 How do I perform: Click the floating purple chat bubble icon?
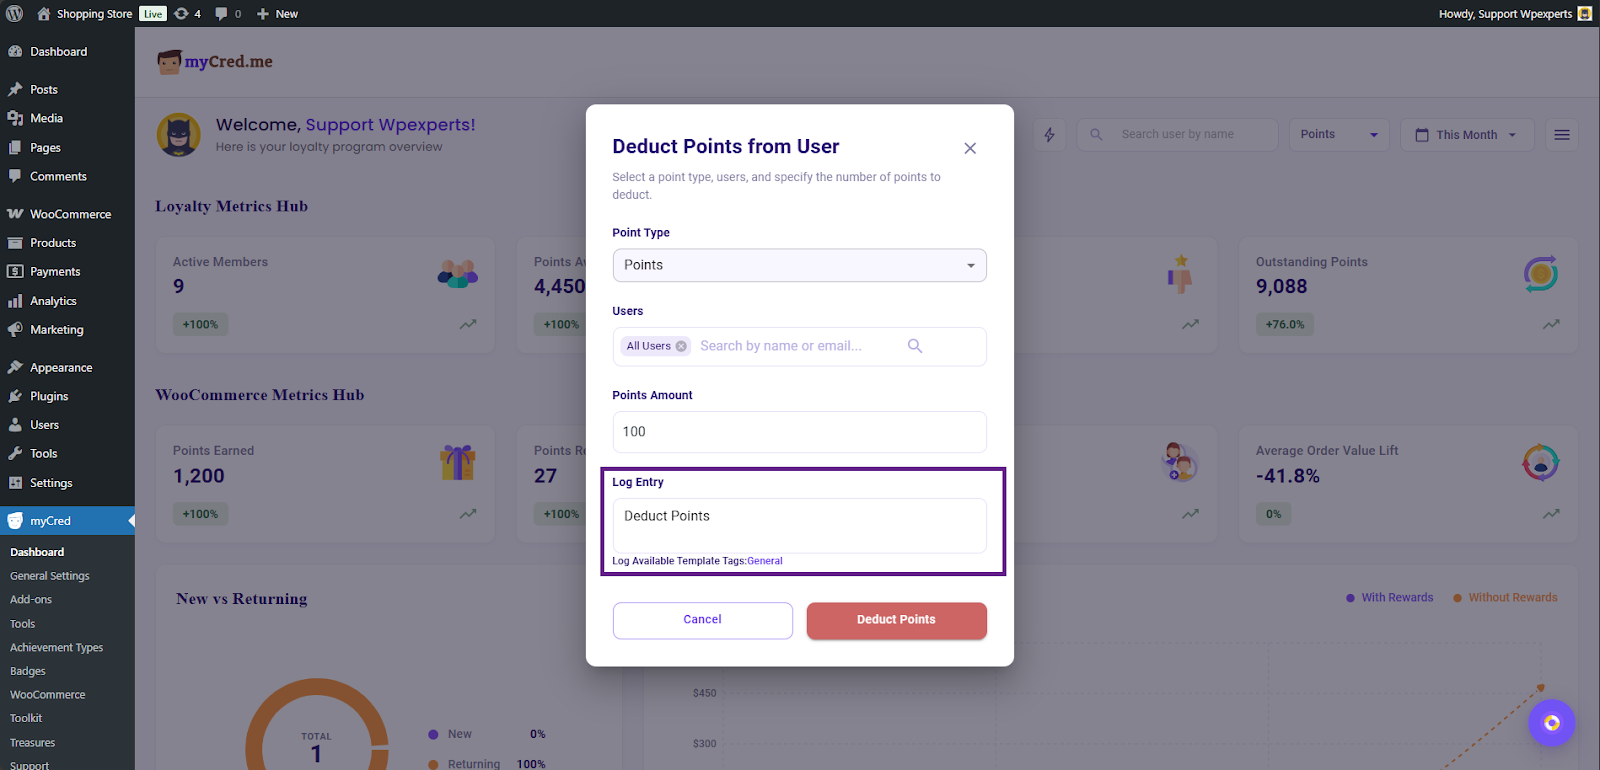[x=1551, y=723]
